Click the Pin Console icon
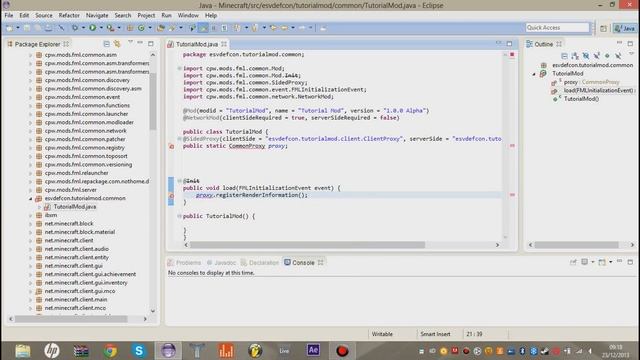640x360 pixels. click(573, 262)
